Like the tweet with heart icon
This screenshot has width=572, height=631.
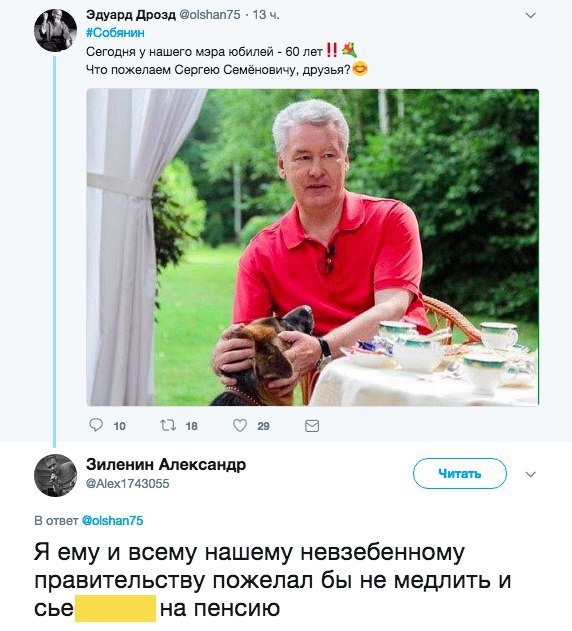point(240,425)
